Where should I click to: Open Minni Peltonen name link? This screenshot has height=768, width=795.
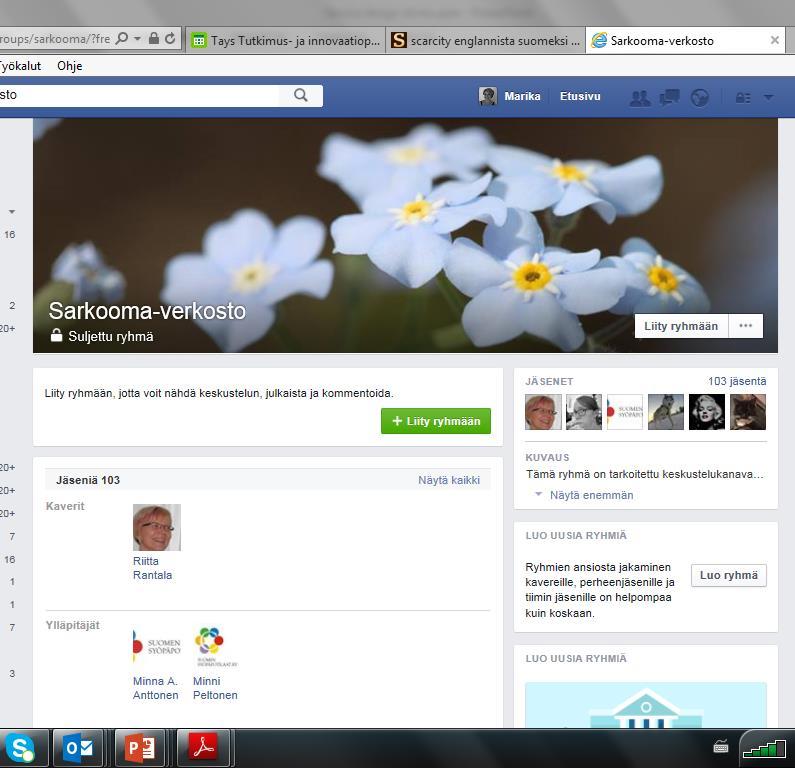pyautogui.click(x=215, y=688)
